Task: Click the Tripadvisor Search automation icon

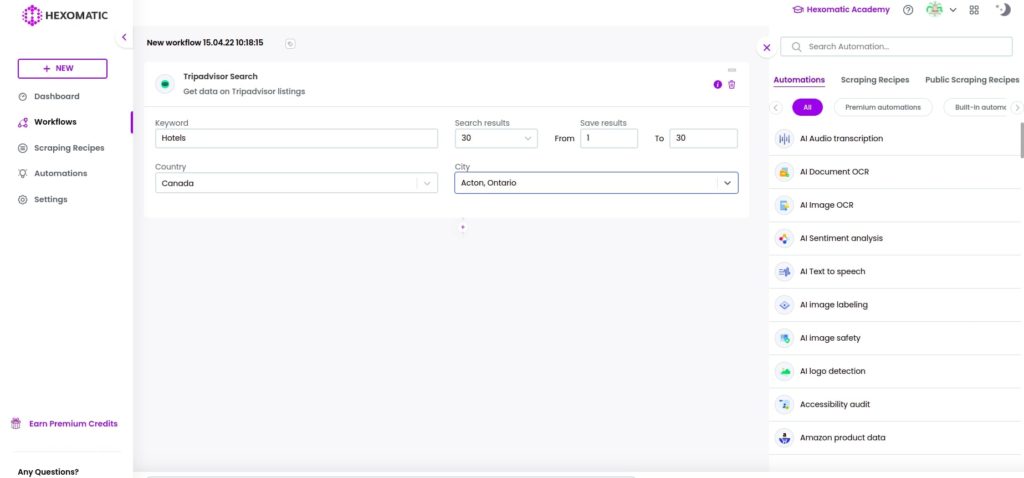Action: (165, 84)
